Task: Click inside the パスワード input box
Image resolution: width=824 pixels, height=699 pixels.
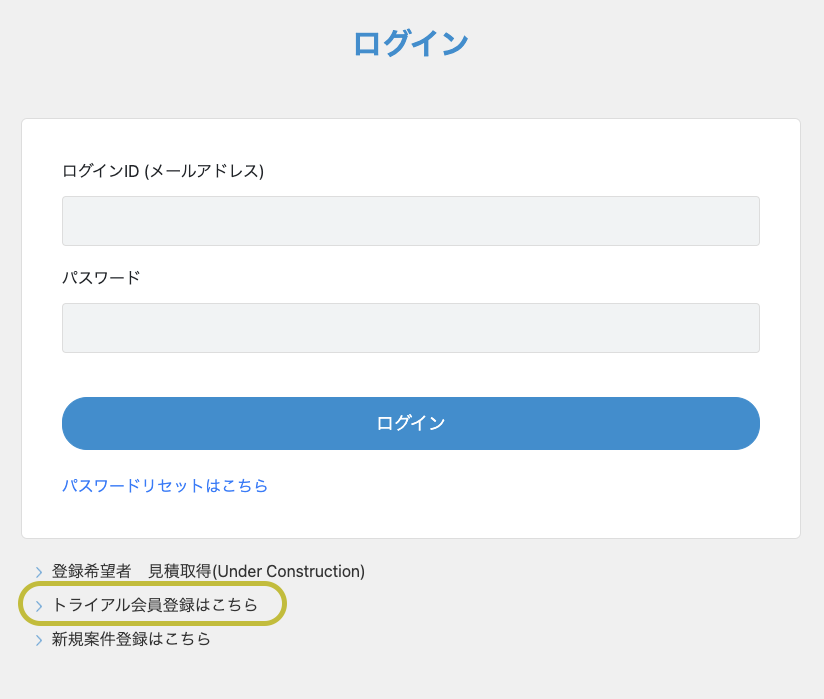Action: (x=410, y=328)
